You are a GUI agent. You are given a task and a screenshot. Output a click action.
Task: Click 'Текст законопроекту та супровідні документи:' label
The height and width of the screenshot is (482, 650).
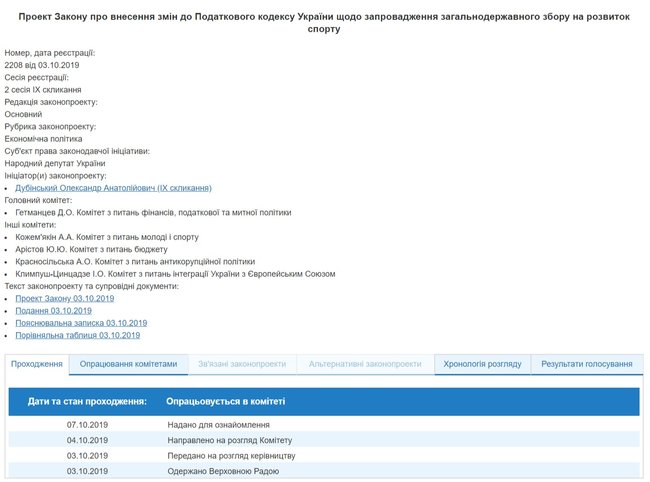92,286
